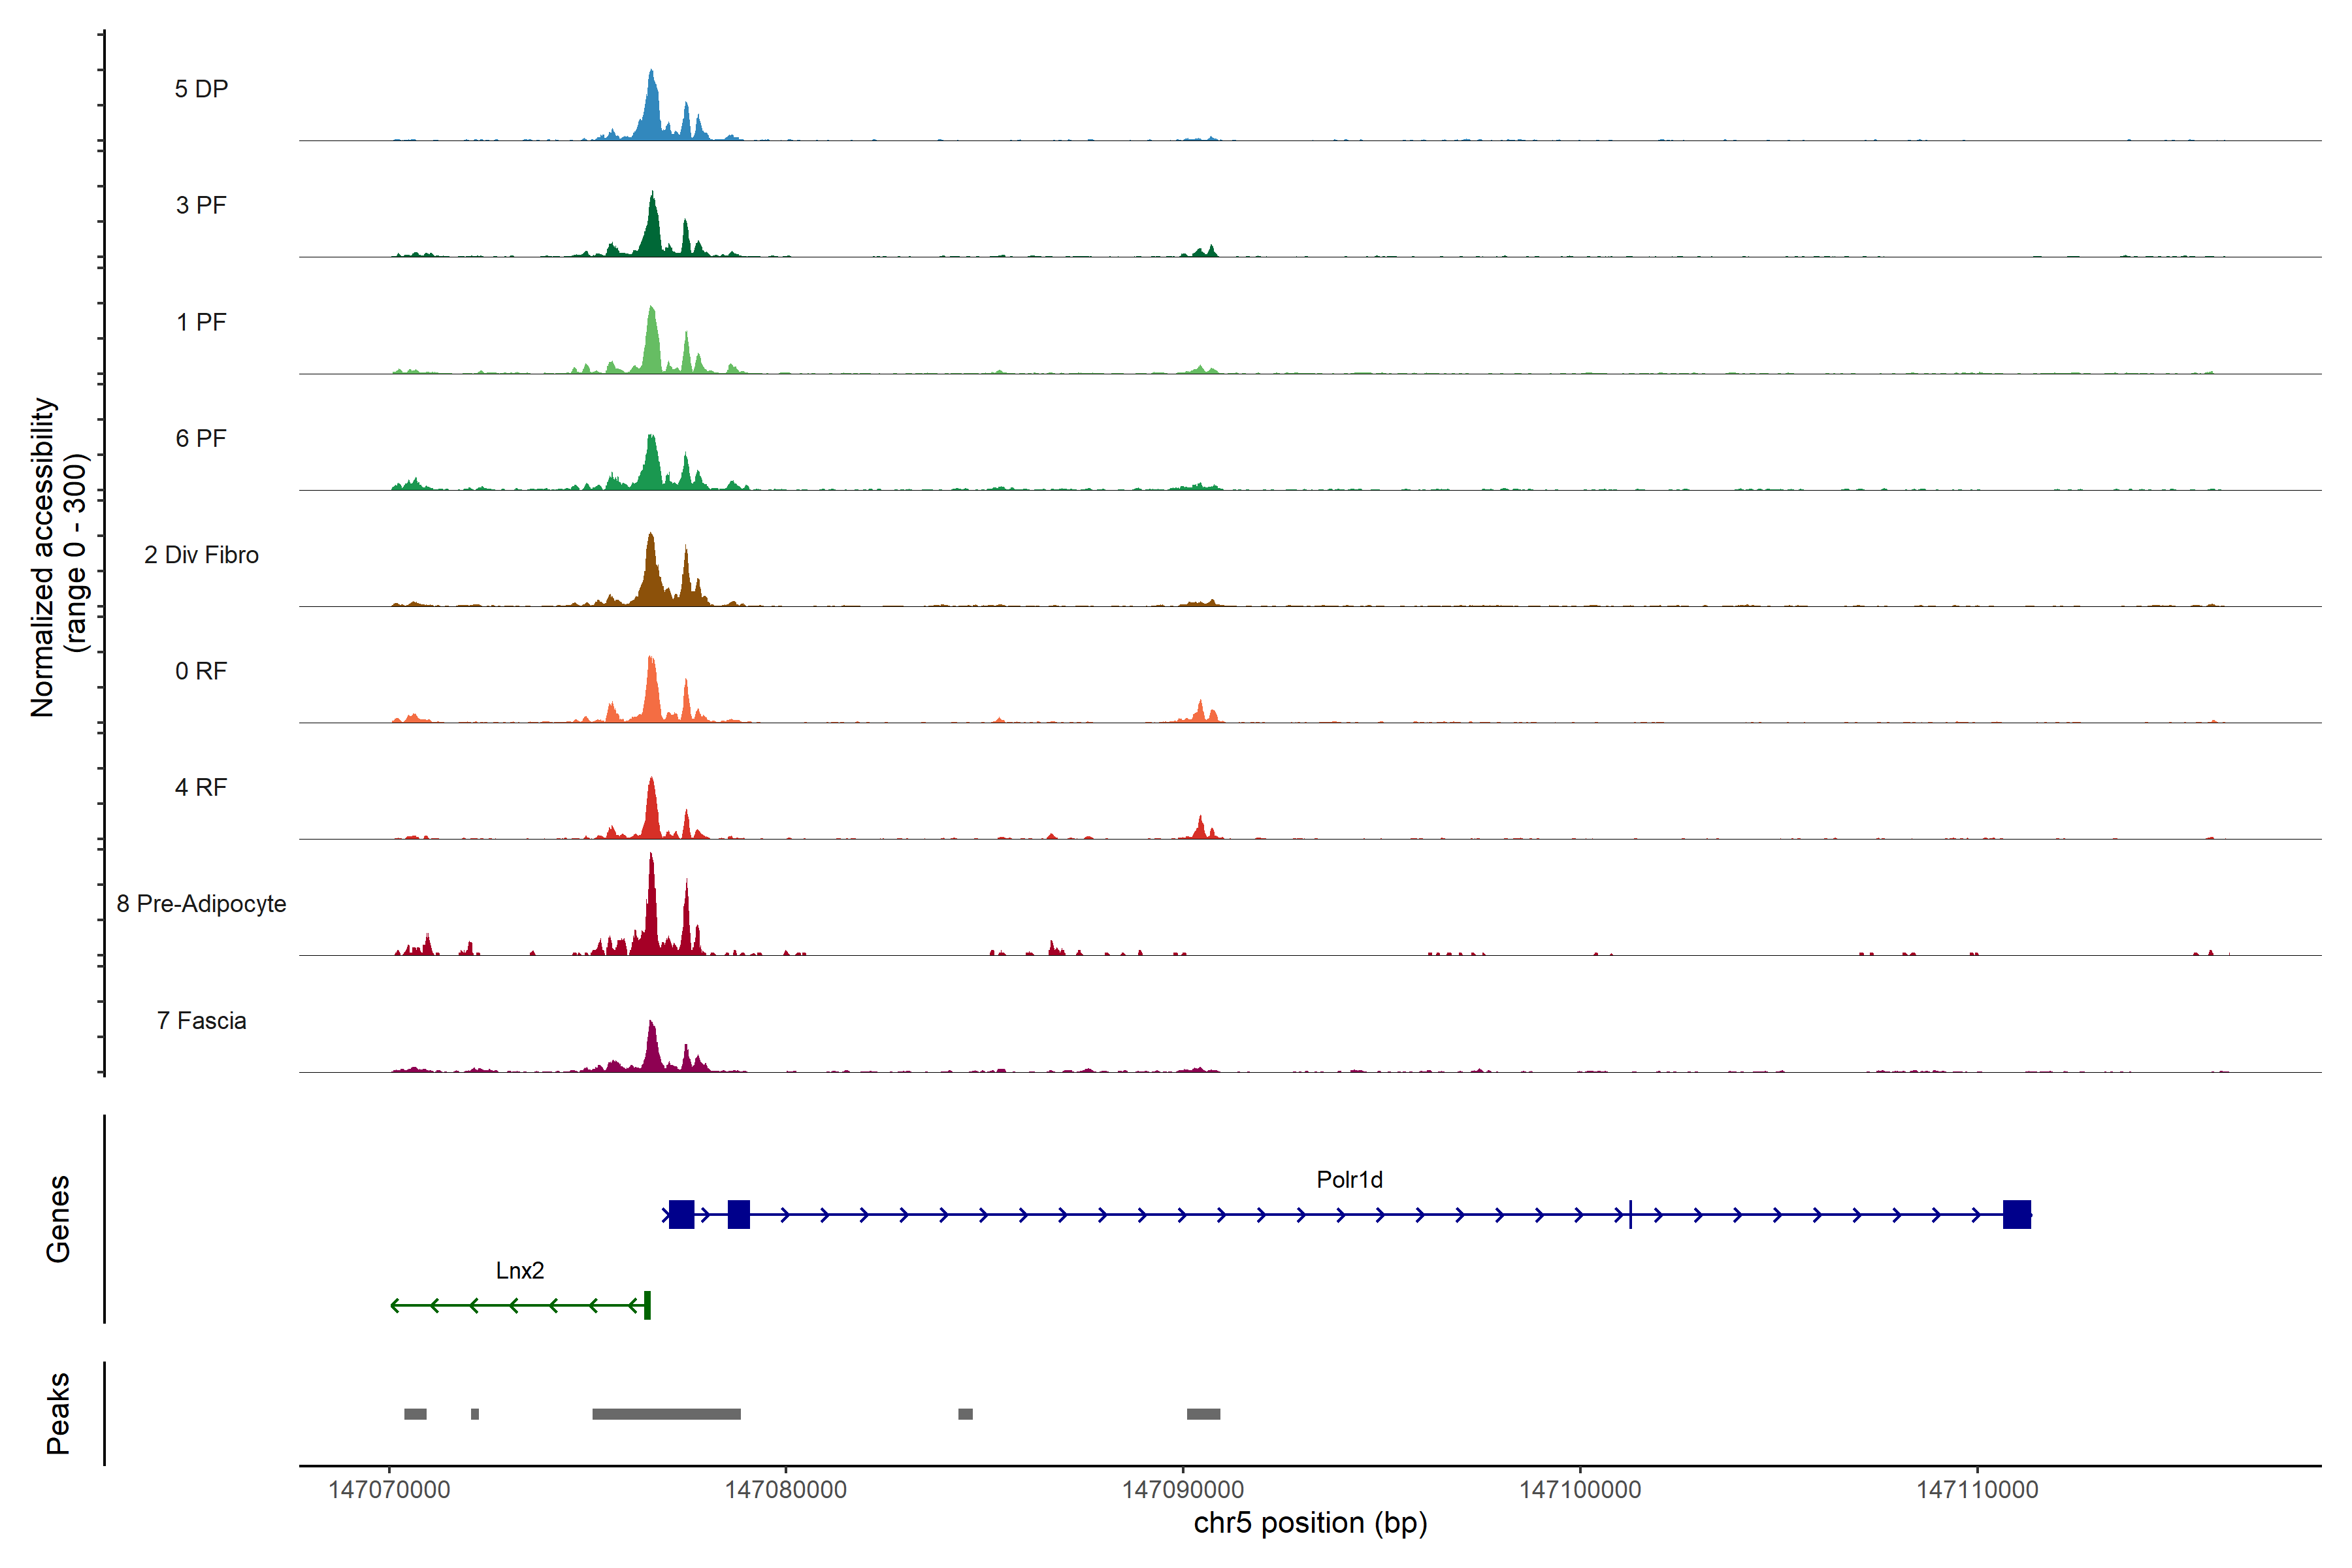The height and width of the screenshot is (1568, 2352).
Task: Click the gray peak bar near 147090000
Action: point(1203,1414)
